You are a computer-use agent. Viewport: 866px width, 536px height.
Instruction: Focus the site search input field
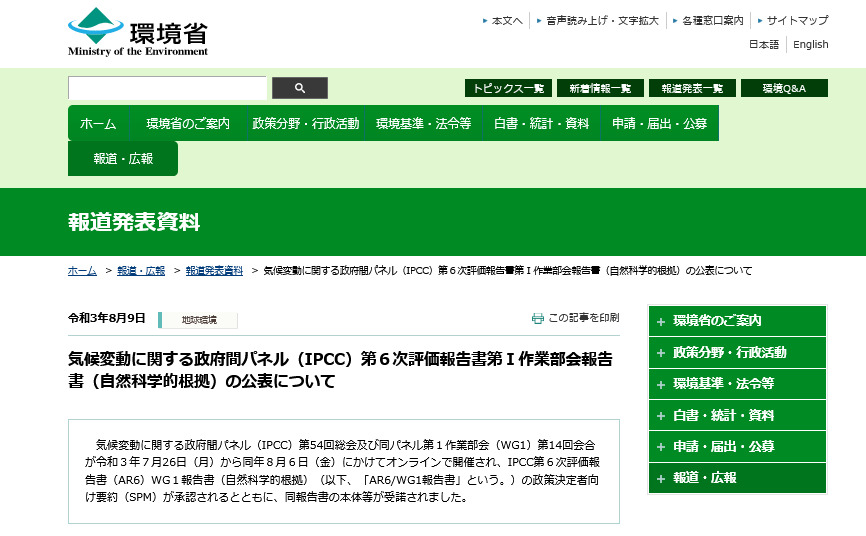[x=167, y=88]
